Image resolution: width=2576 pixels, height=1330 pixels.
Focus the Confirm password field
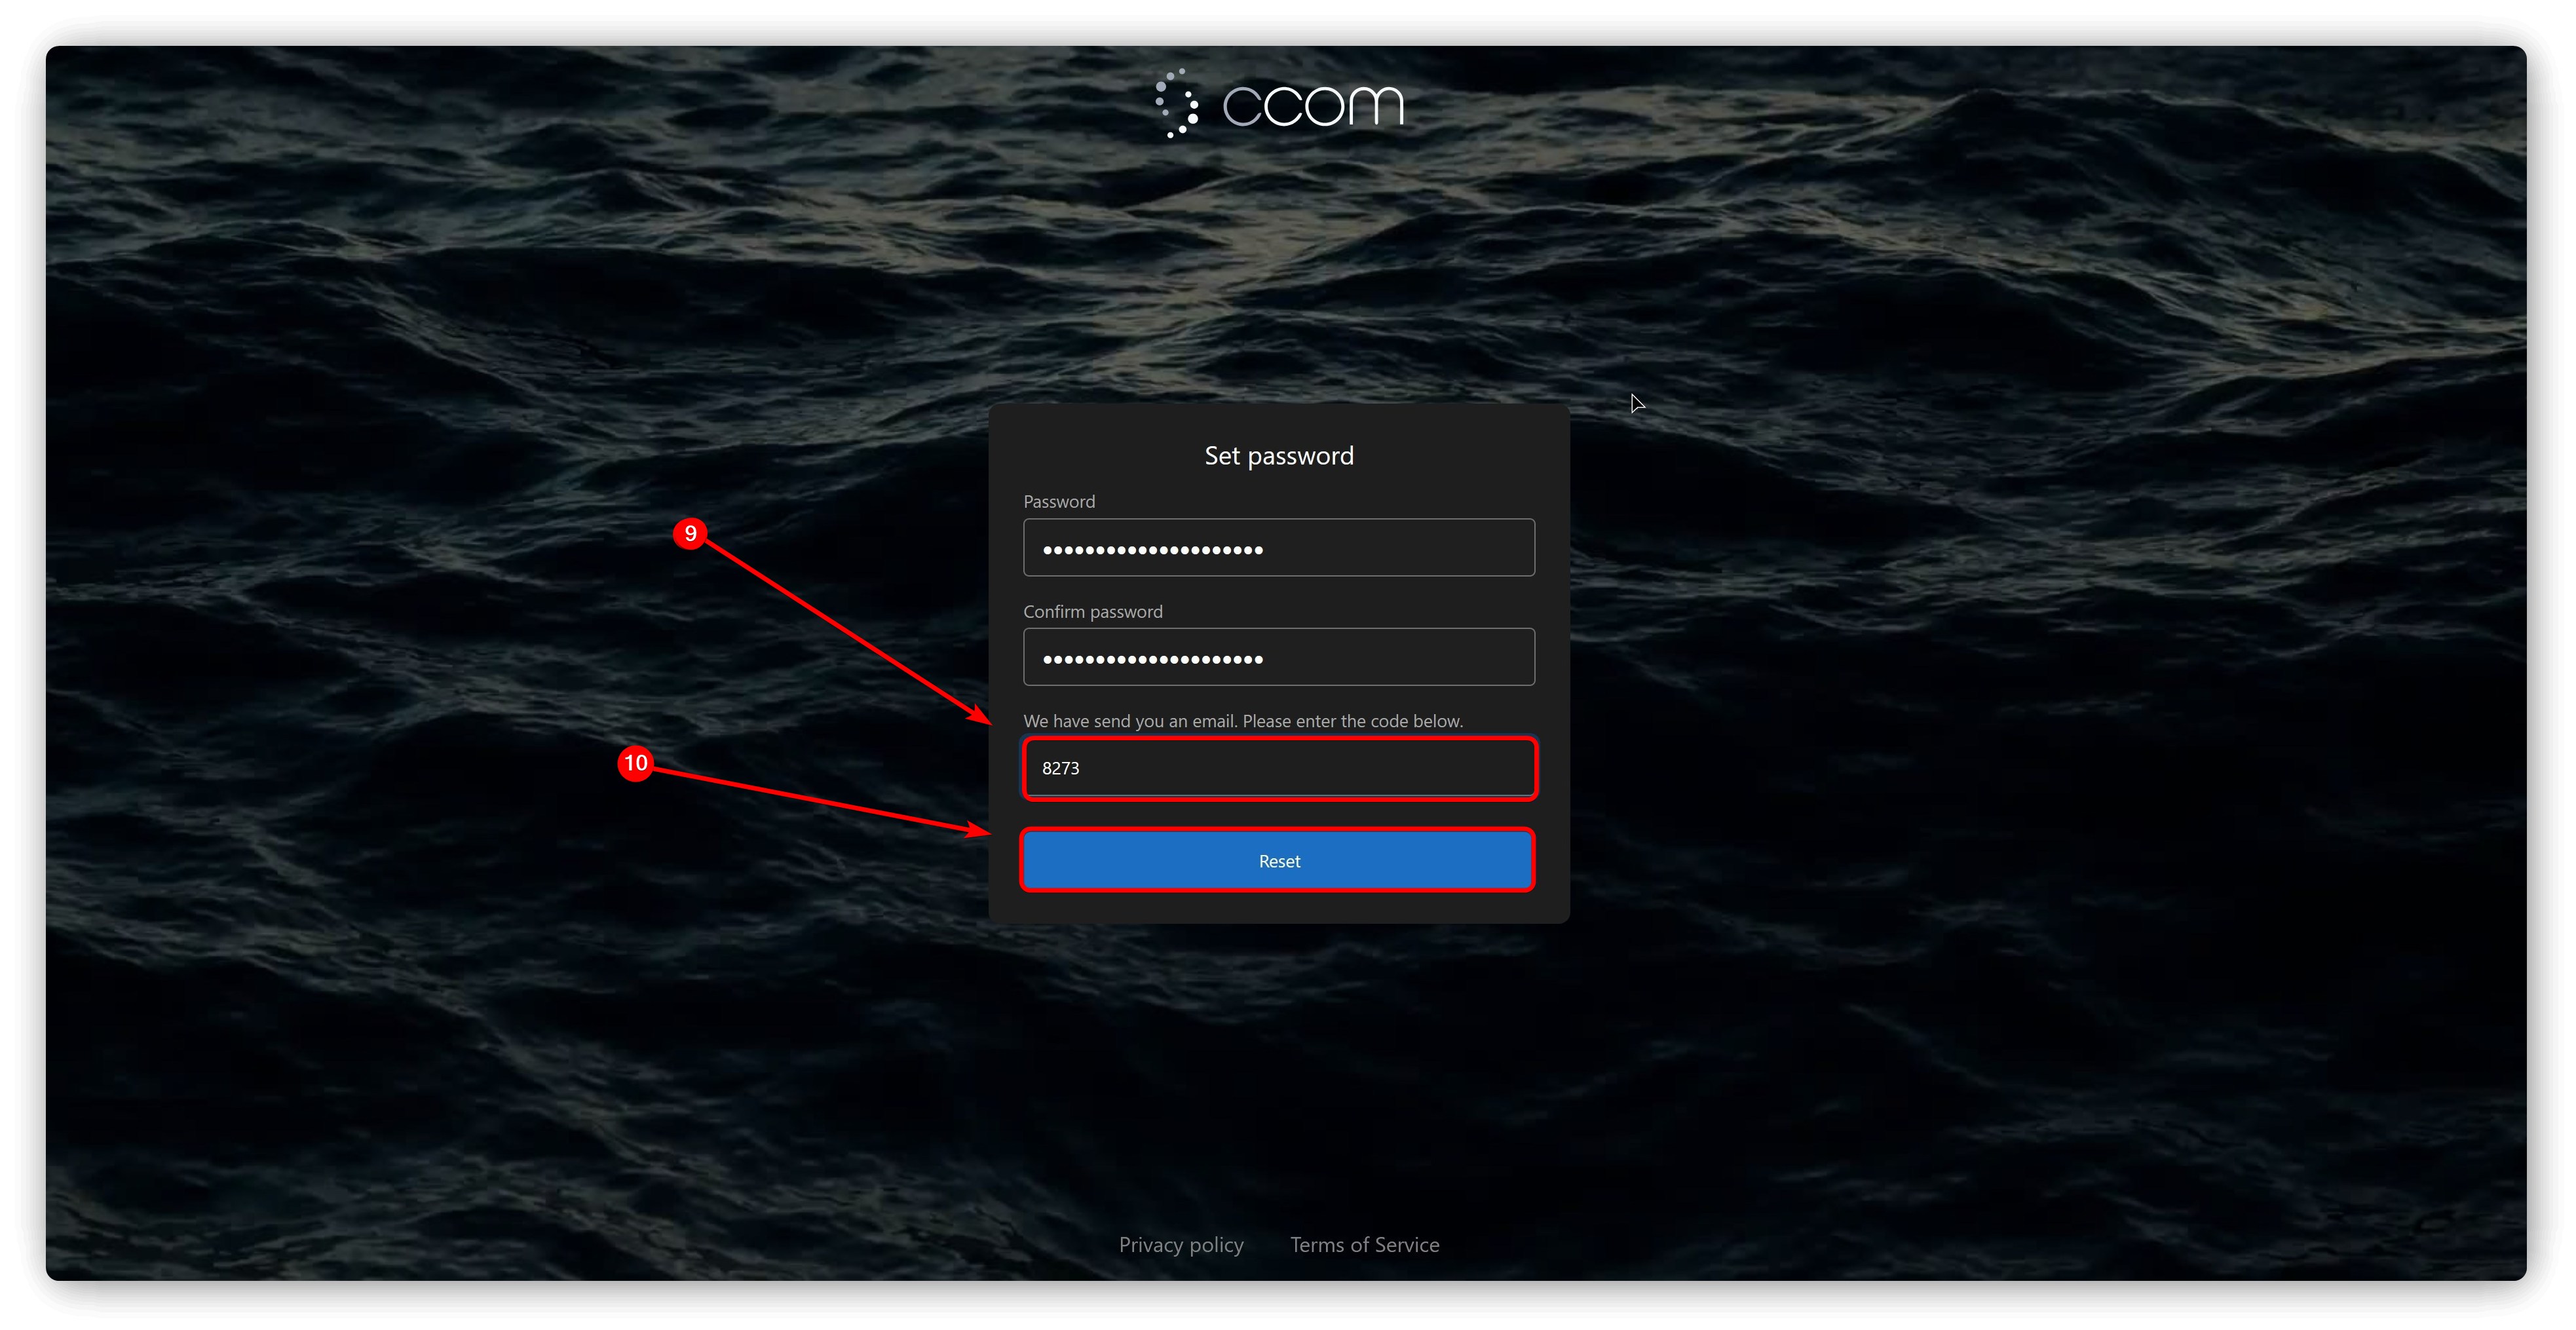(1279, 657)
